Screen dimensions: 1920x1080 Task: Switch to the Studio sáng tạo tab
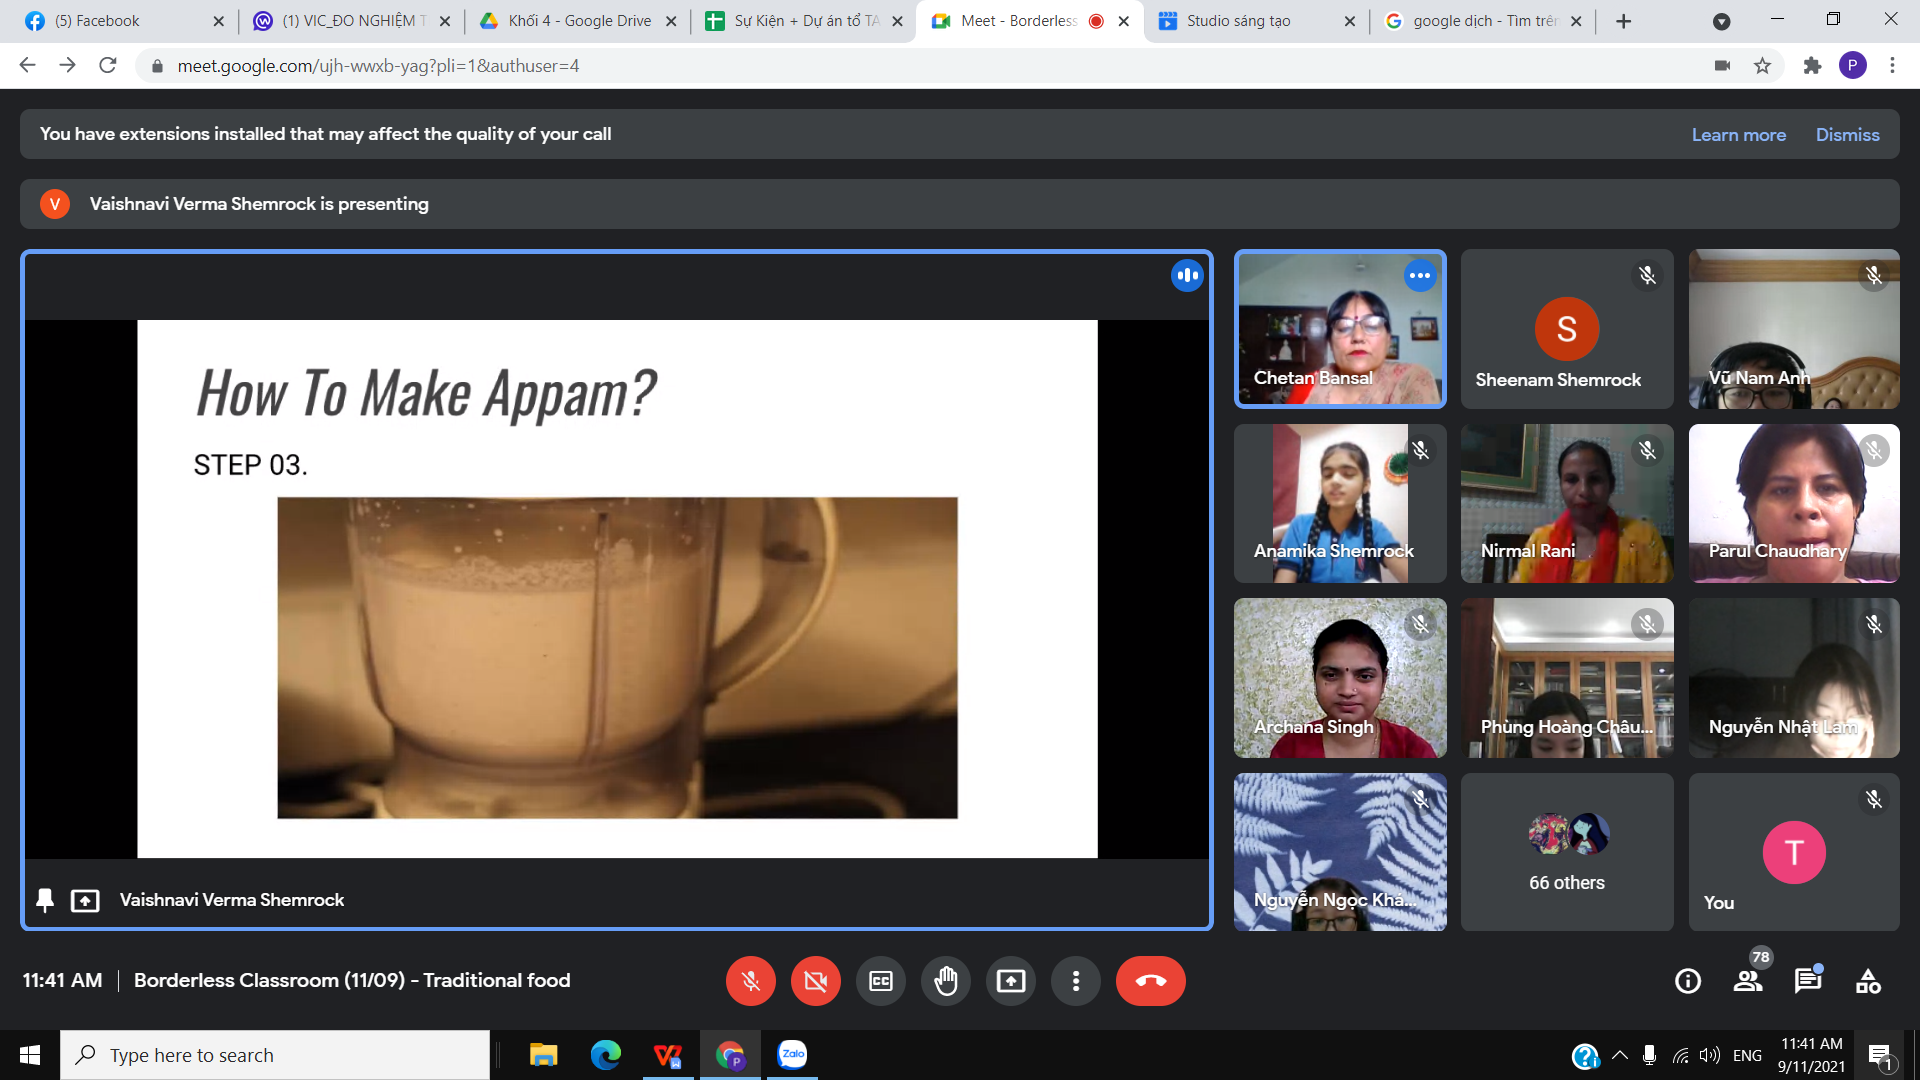[x=1238, y=21]
